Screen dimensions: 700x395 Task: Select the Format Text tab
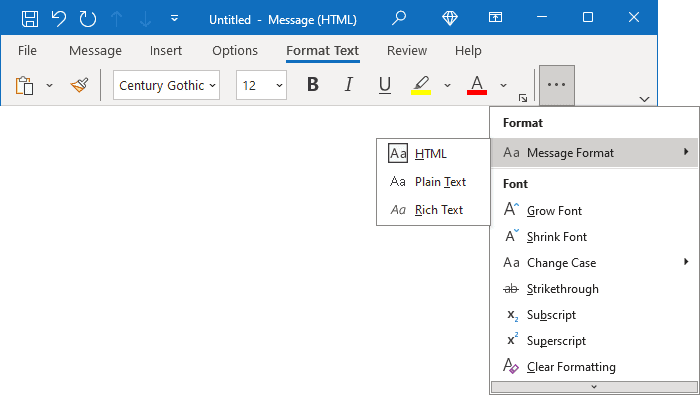[x=322, y=50]
